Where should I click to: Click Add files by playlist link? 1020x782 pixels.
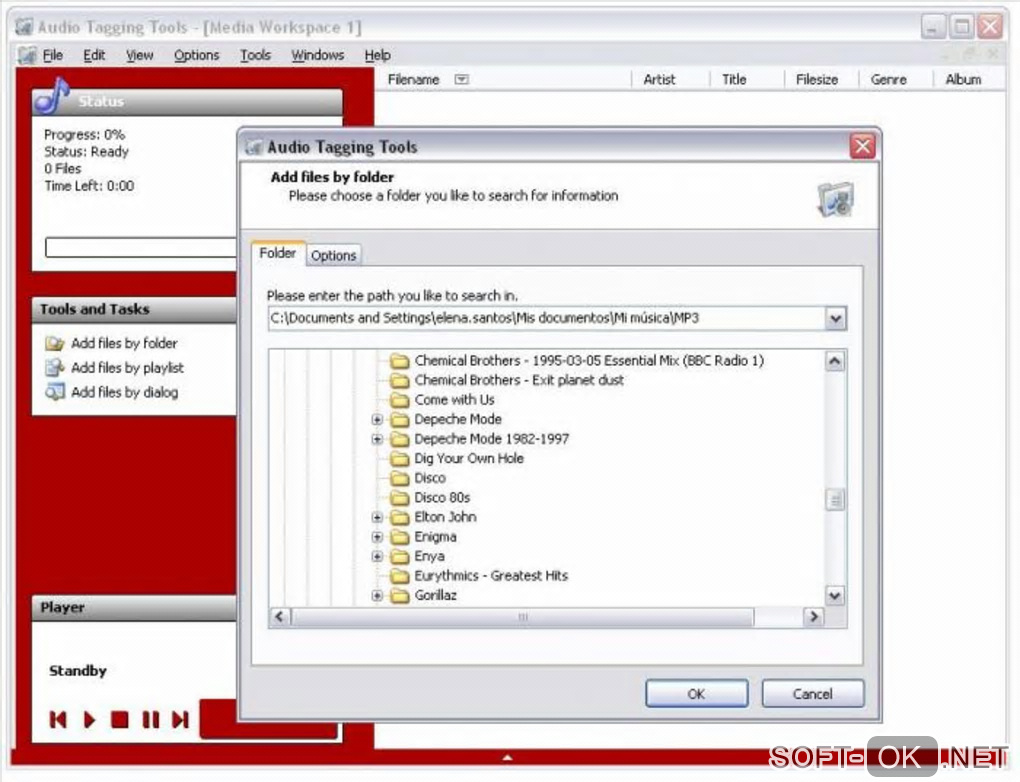pos(128,368)
